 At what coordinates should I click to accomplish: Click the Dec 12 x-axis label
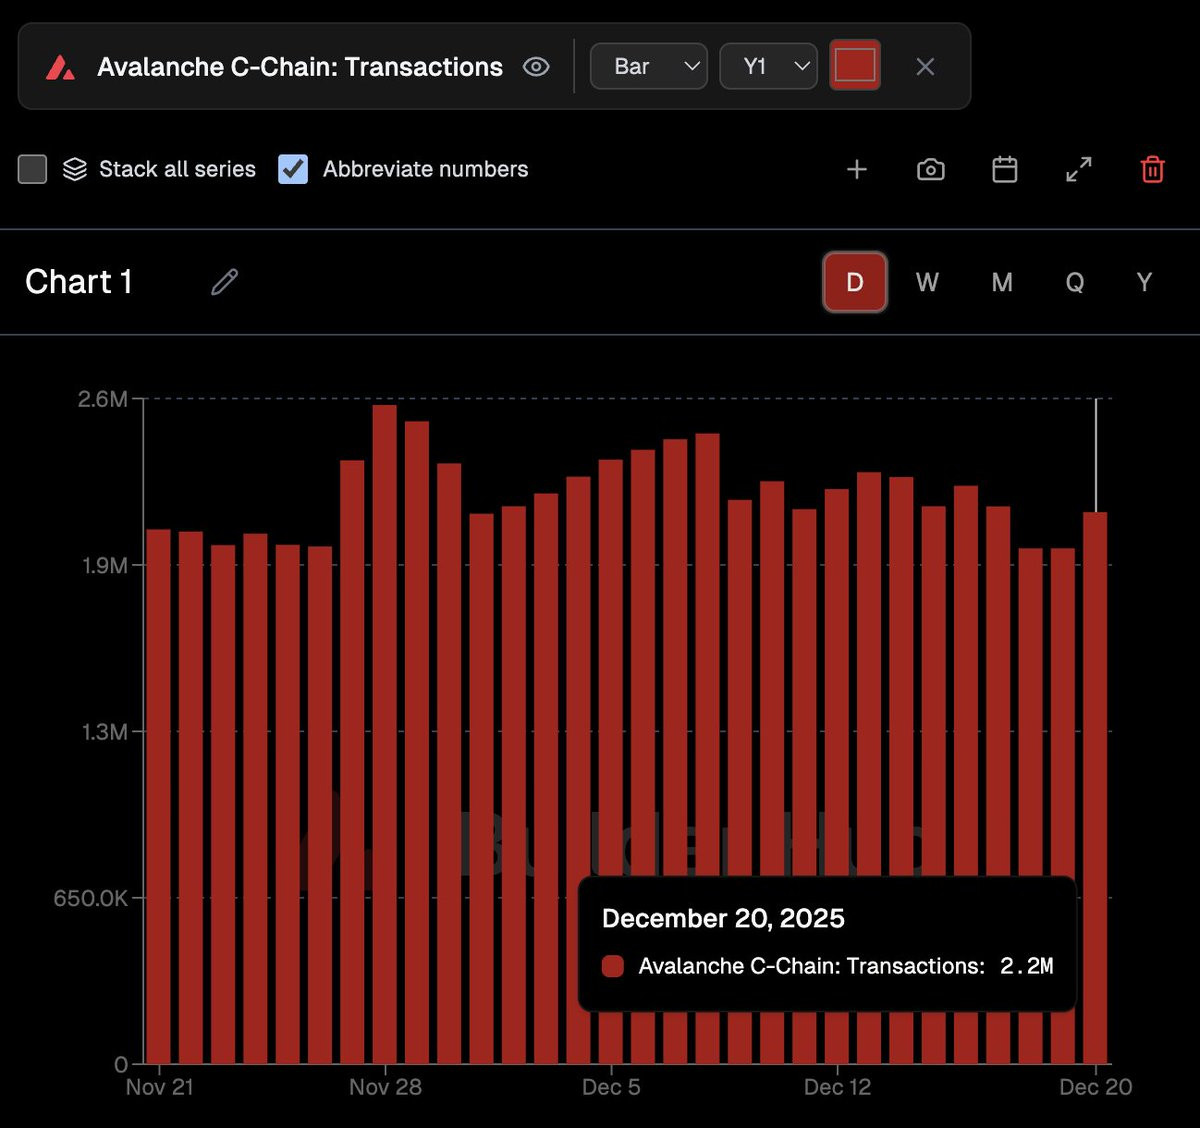[837, 1087]
